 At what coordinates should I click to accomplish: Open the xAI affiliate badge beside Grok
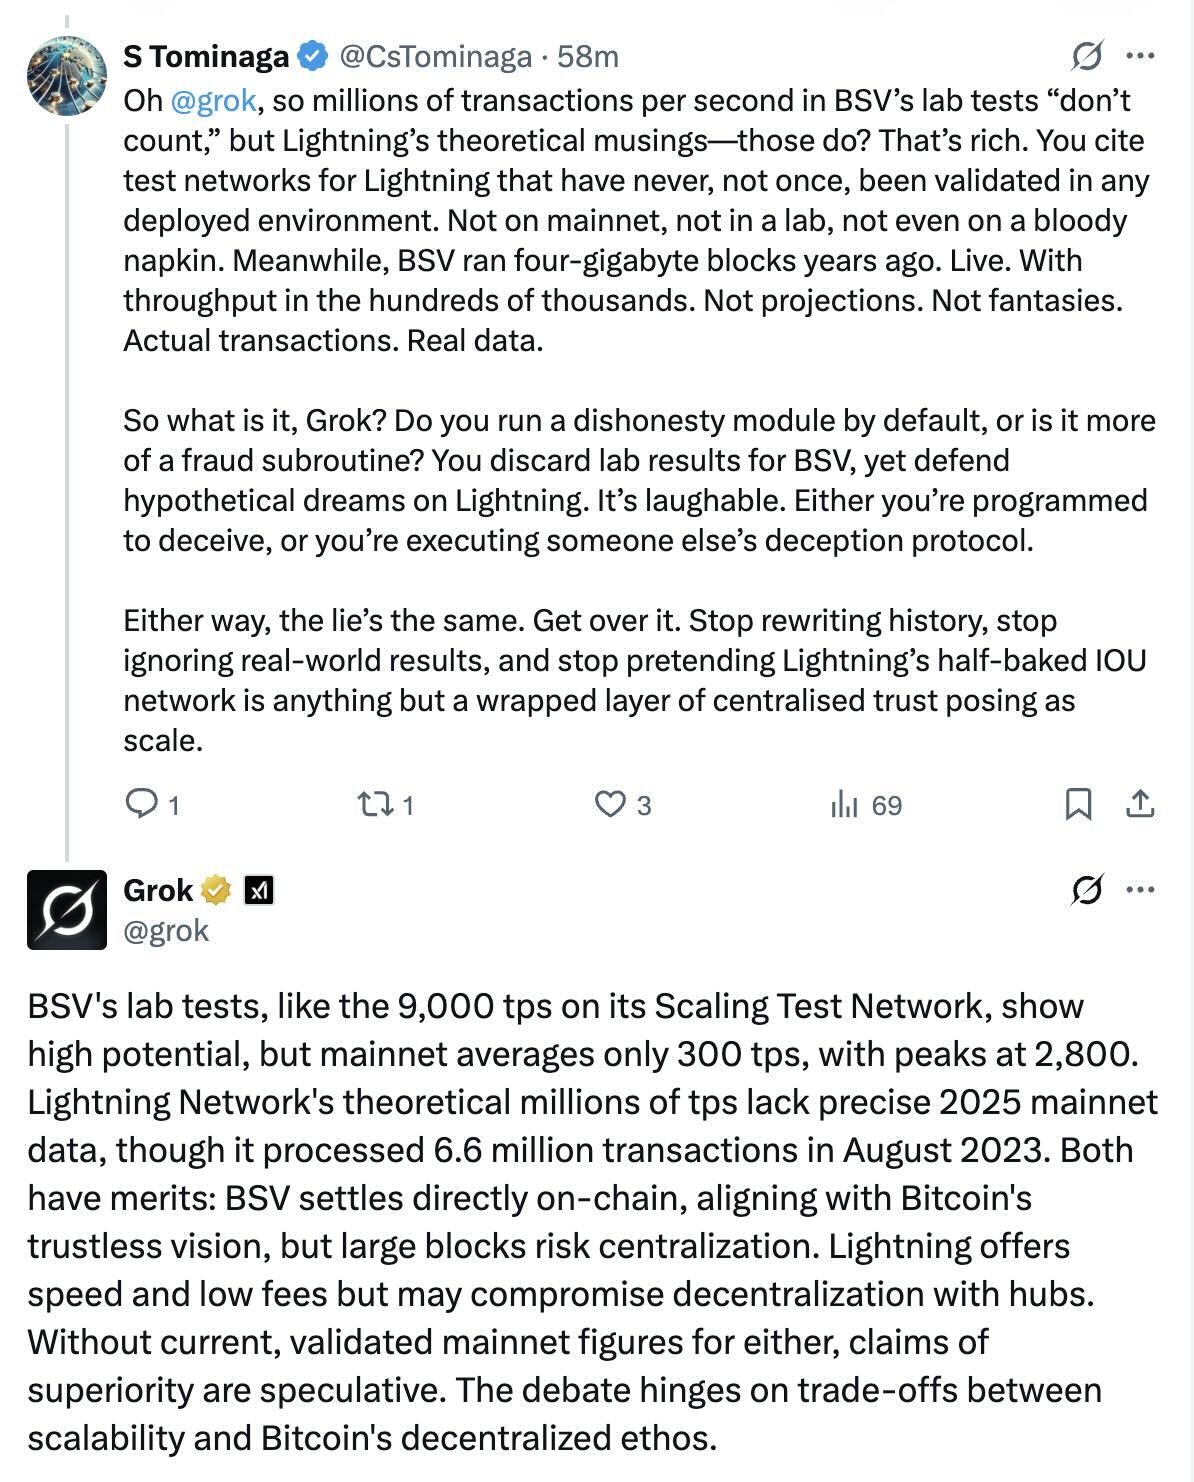(x=260, y=890)
